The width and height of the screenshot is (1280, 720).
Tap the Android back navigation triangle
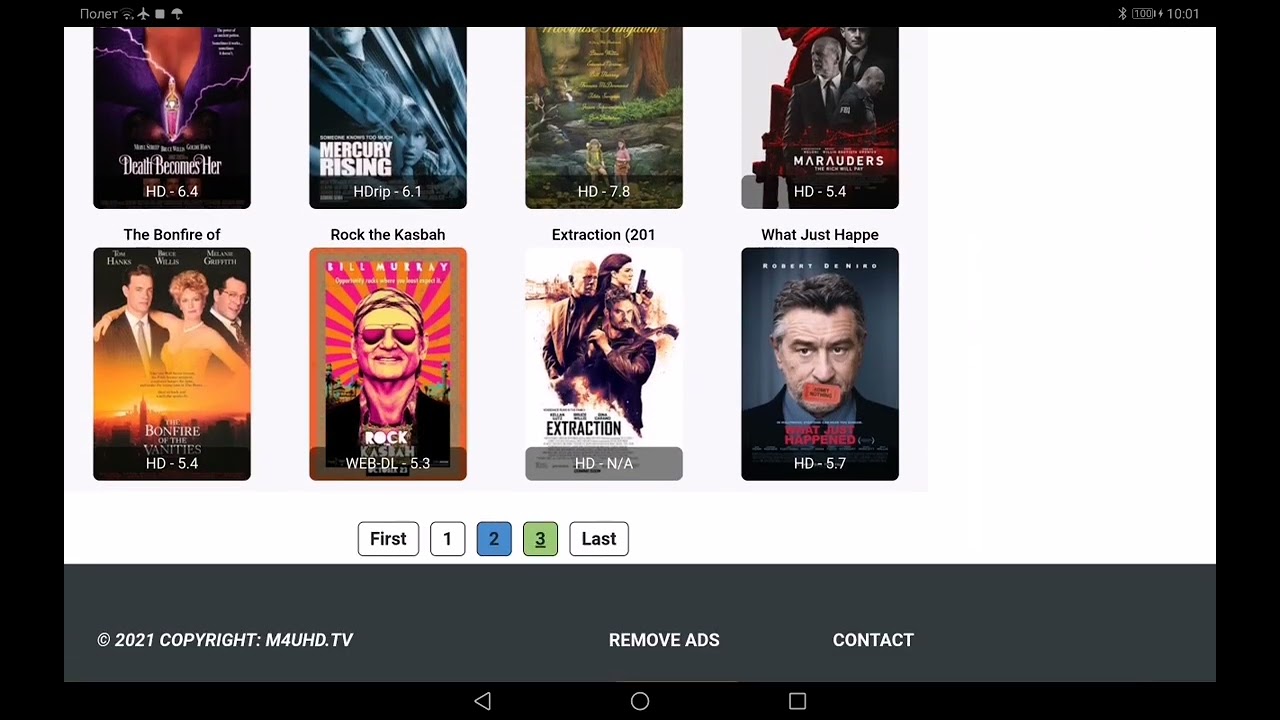[x=483, y=701]
